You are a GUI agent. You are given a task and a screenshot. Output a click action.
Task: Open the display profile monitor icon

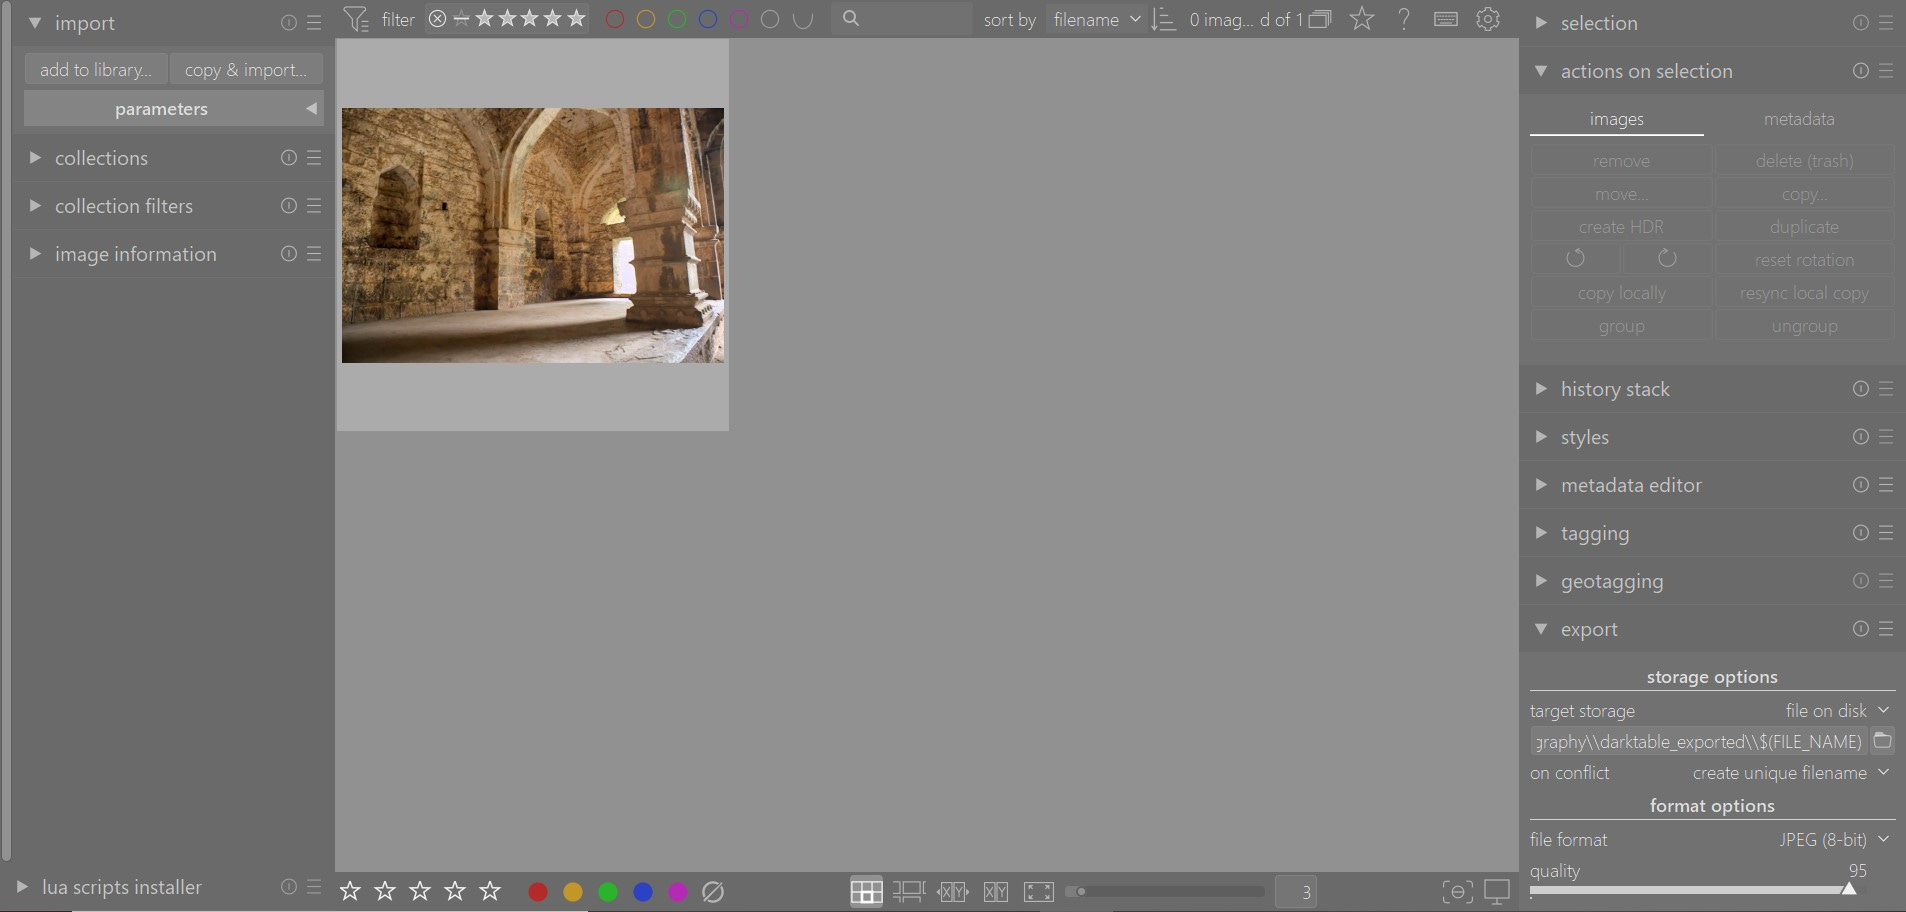[x=1497, y=891]
